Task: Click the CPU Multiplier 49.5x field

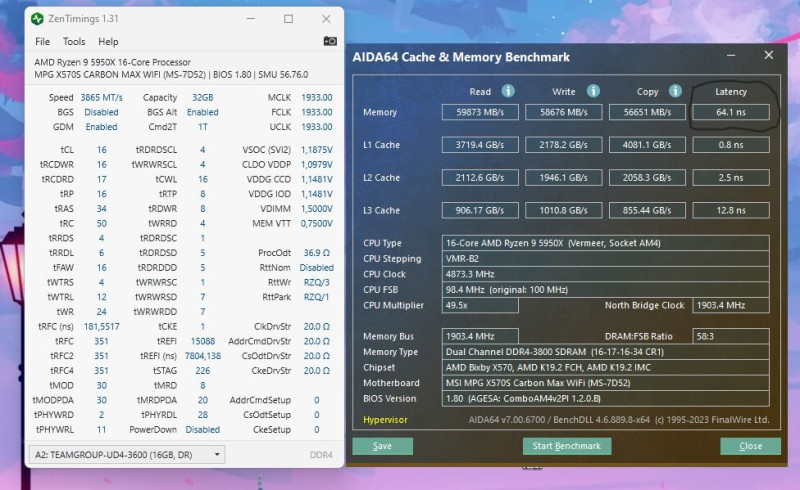Action: pyautogui.click(x=480, y=305)
